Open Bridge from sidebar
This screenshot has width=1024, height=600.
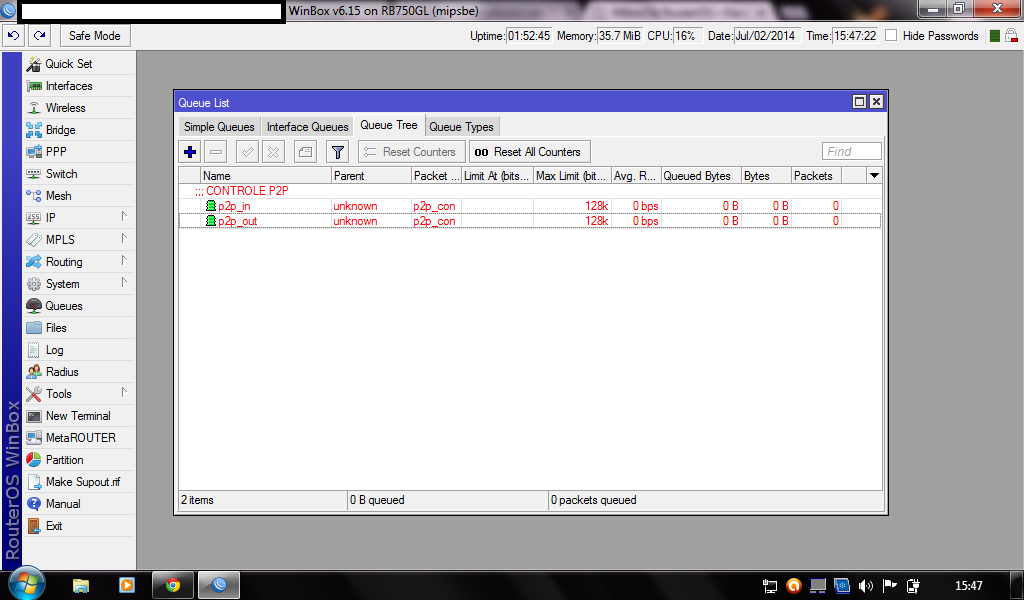point(79,130)
